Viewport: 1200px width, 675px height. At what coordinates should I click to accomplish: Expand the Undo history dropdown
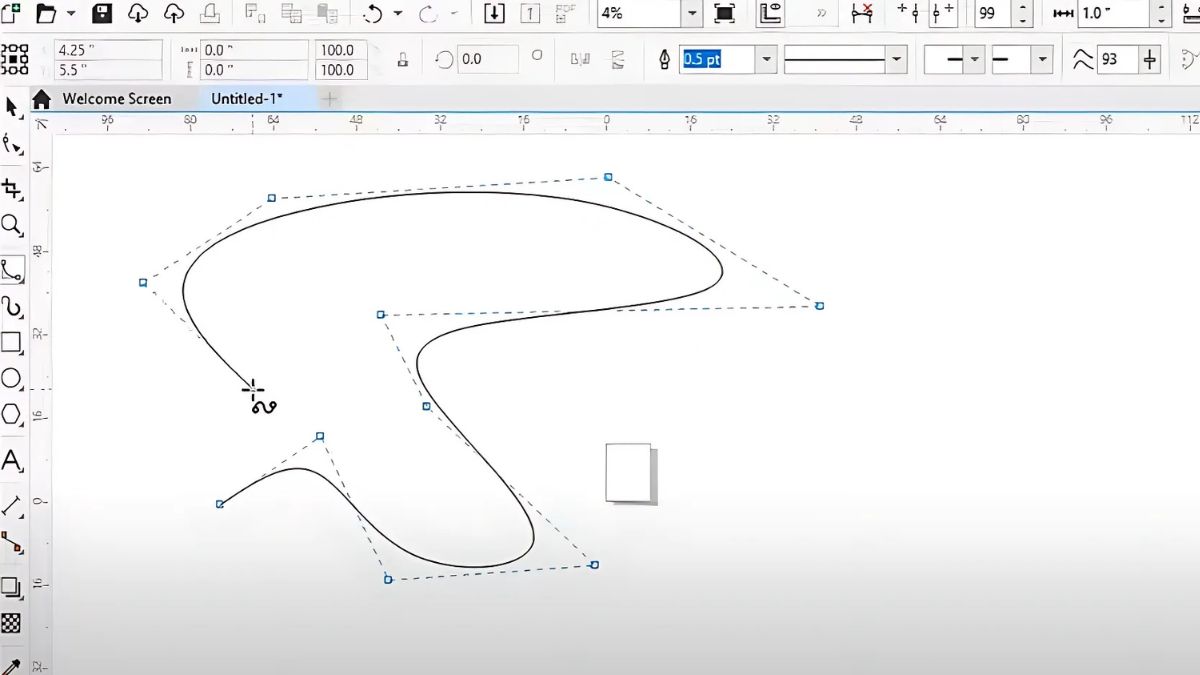[398, 13]
